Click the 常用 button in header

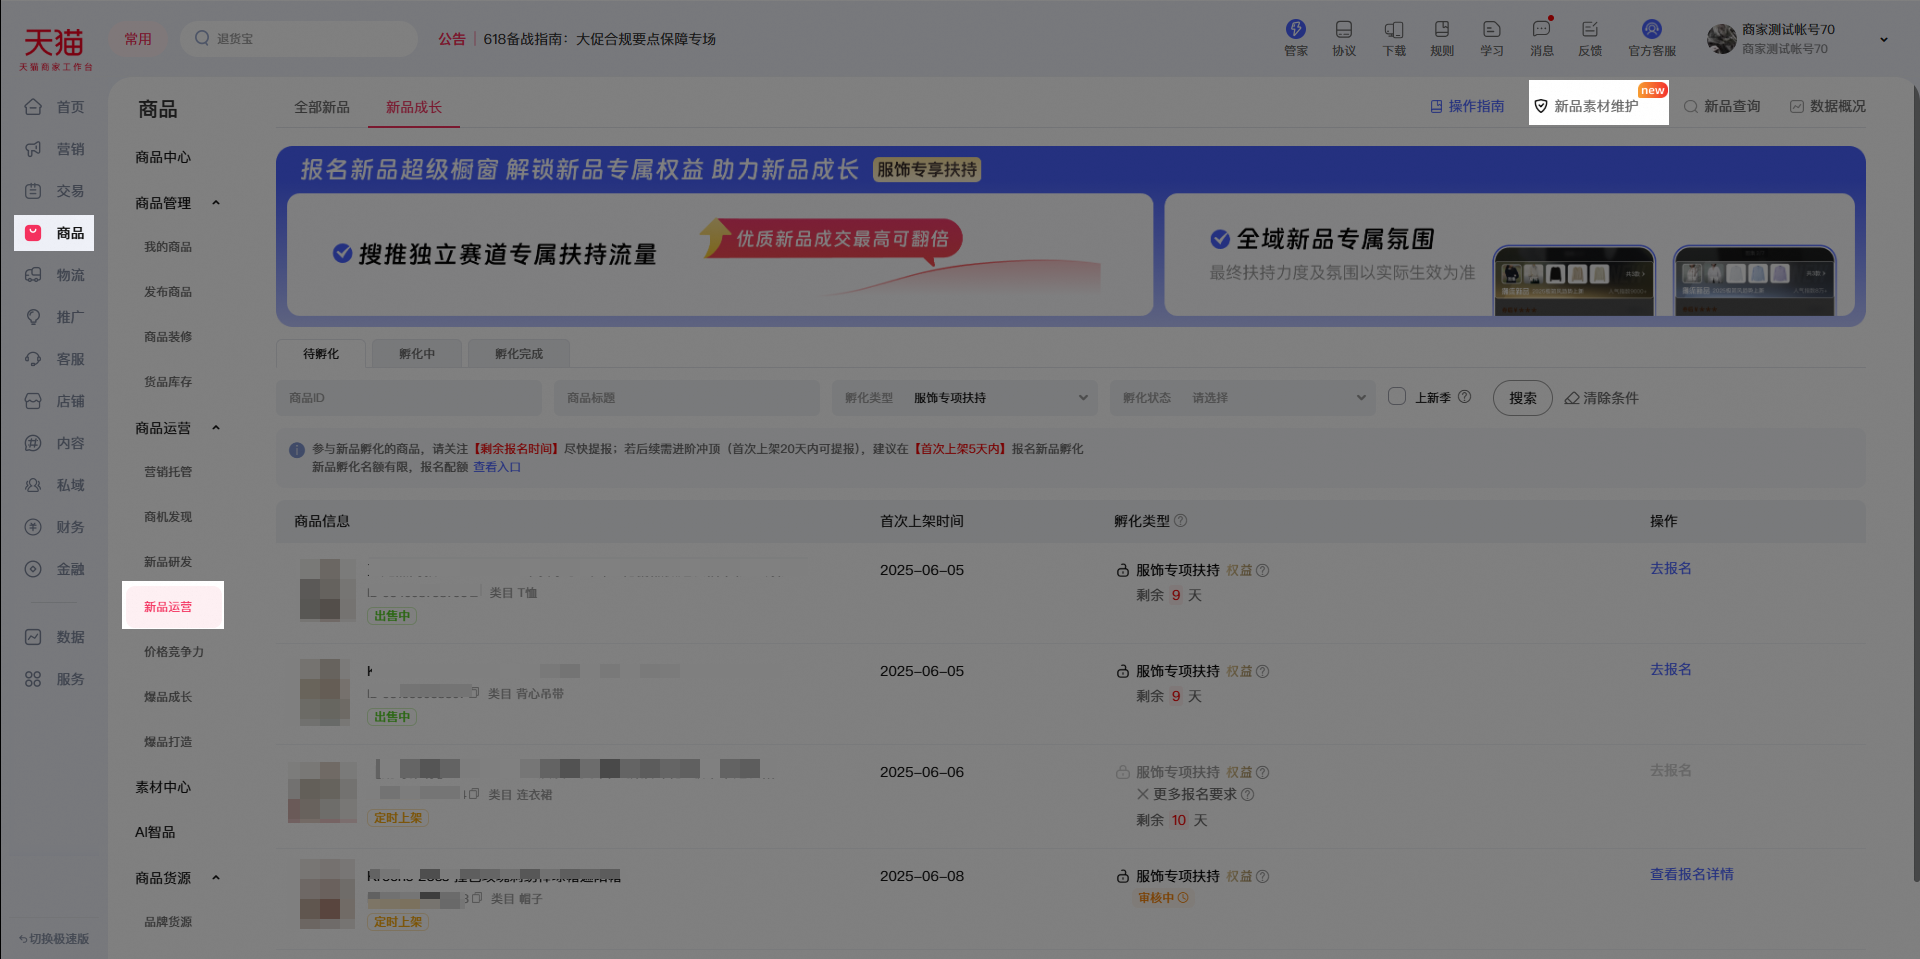tap(138, 39)
